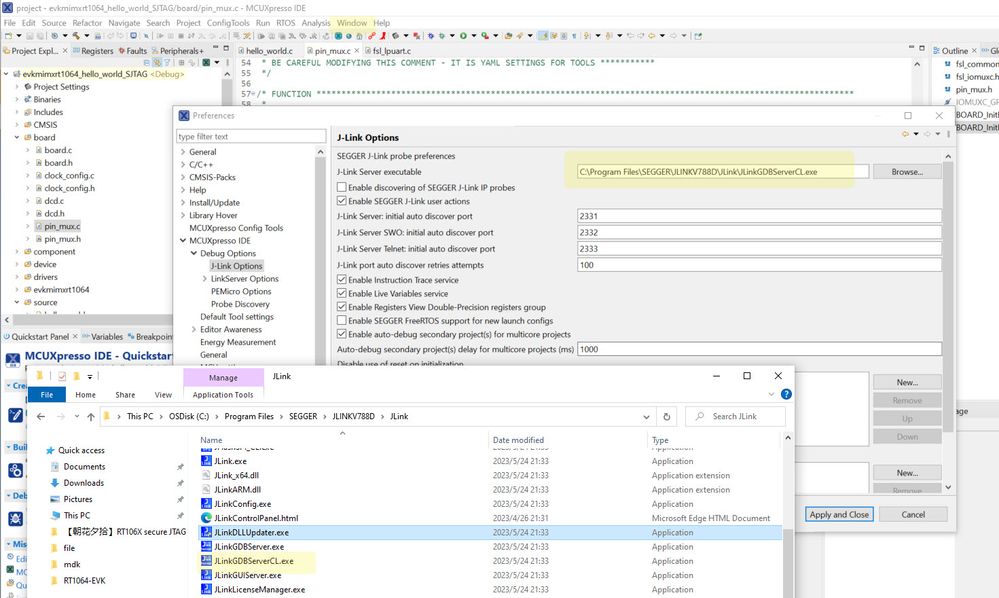
Task: Click the back arrow in Preferences header
Action: [905, 134]
